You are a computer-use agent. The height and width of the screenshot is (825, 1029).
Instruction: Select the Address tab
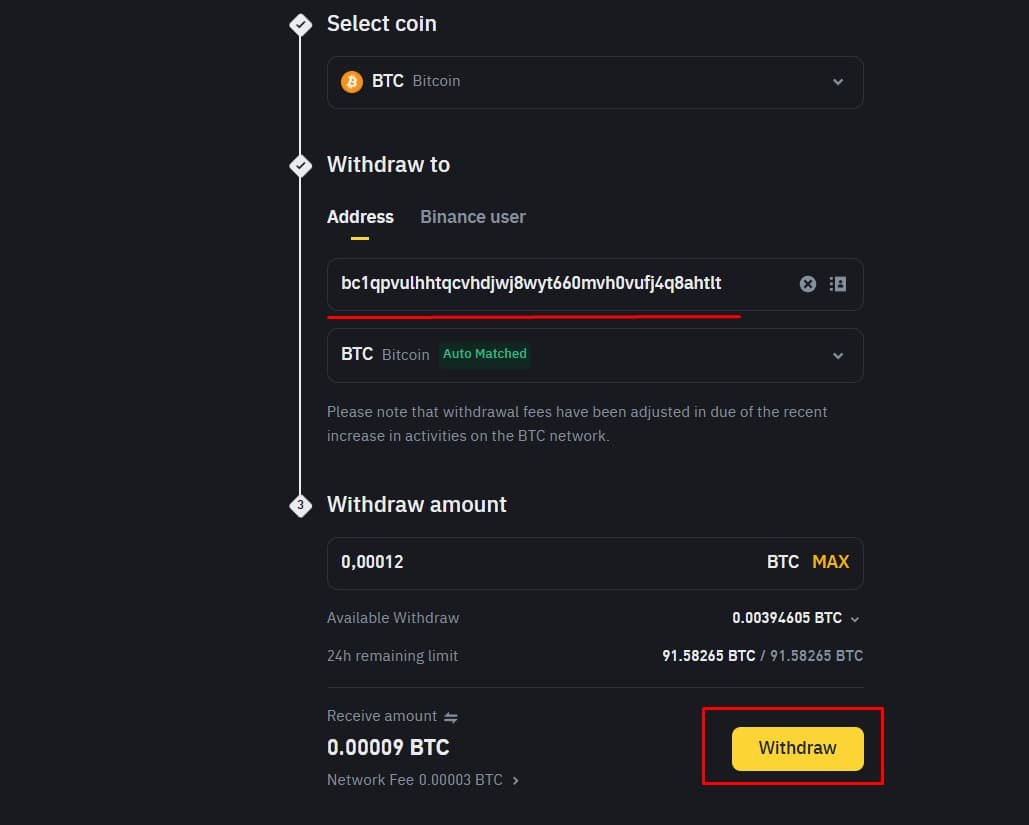pos(360,217)
